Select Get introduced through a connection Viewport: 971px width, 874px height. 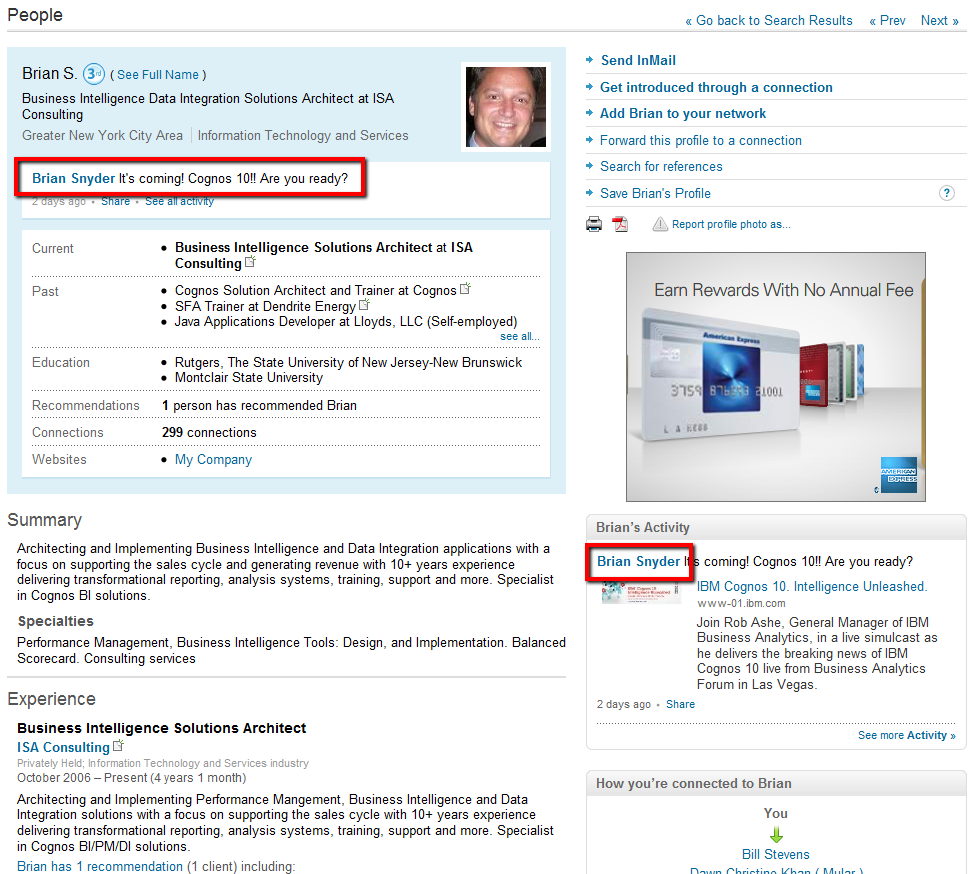[x=716, y=87]
